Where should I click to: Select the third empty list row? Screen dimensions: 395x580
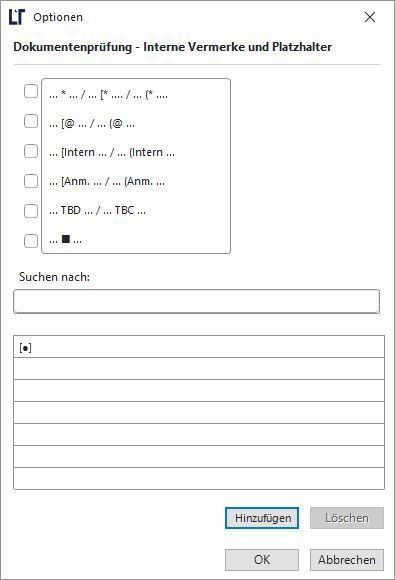coord(199,412)
